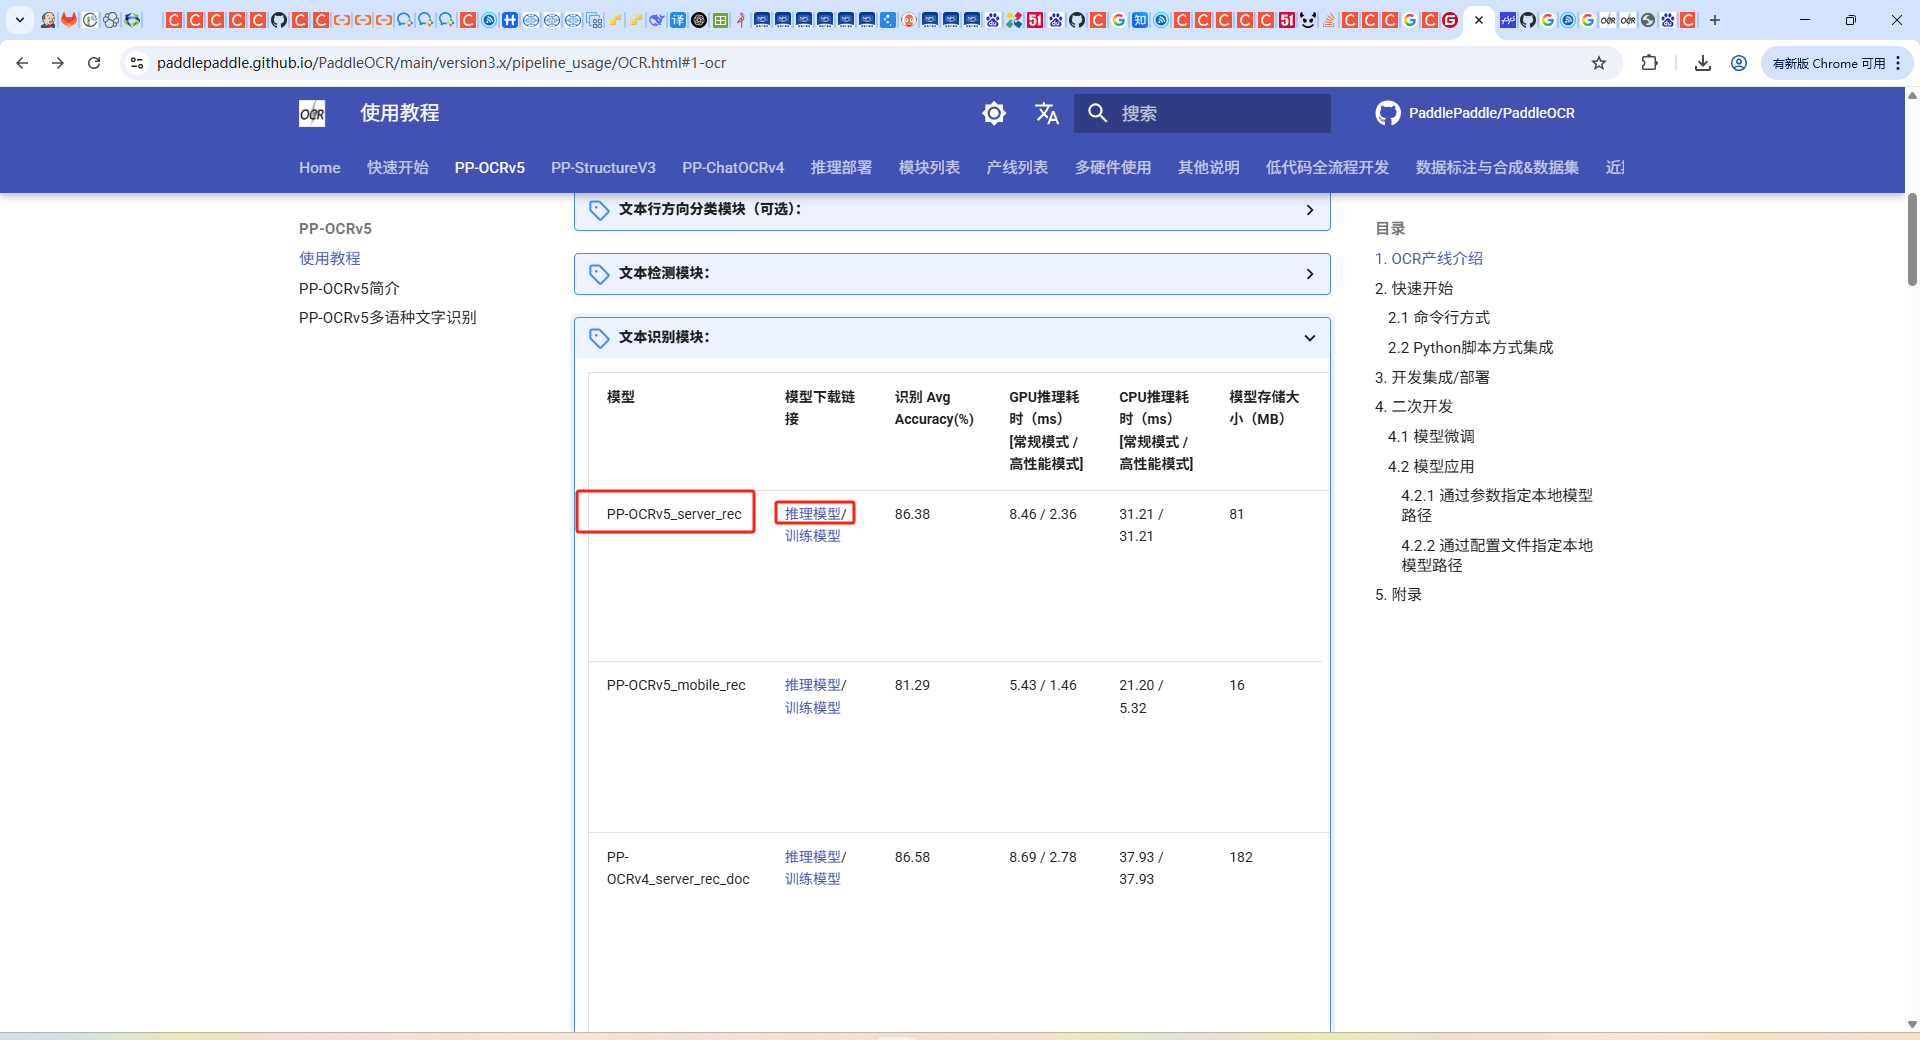Jump to 4. 二次开发 in contents
Image resolution: width=1920 pixels, height=1040 pixels.
point(1414,406)
